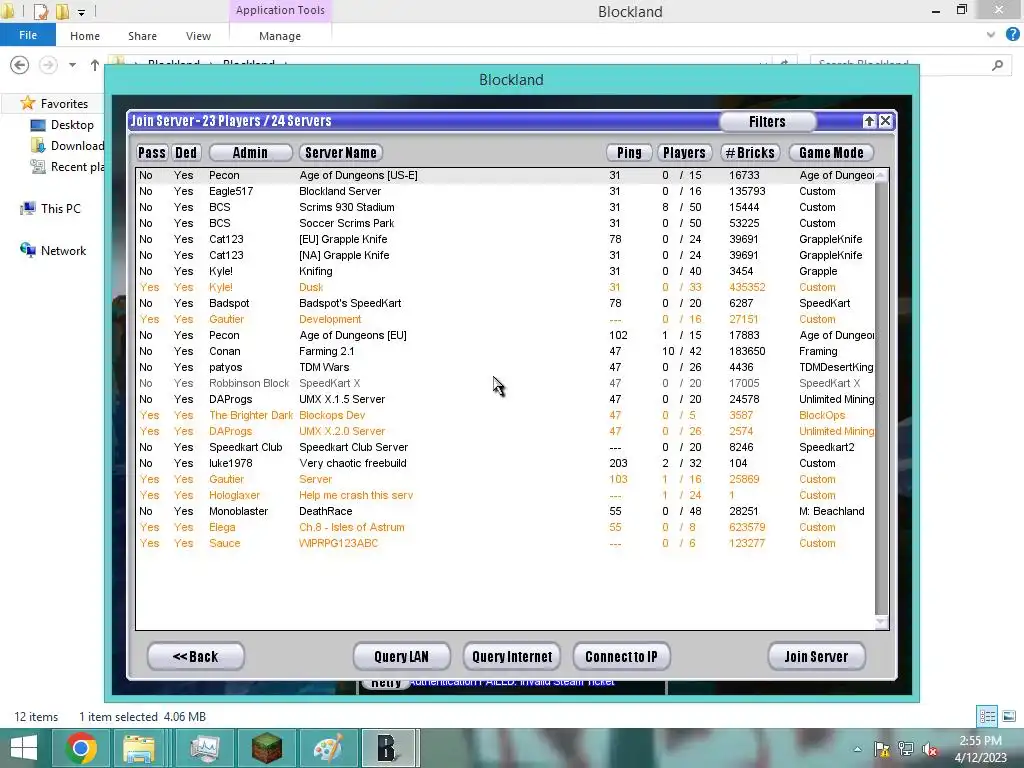1024x768 pixels.
Task: Select Badspot's SpeedKart server row
Action: click(x=505, y=303)
